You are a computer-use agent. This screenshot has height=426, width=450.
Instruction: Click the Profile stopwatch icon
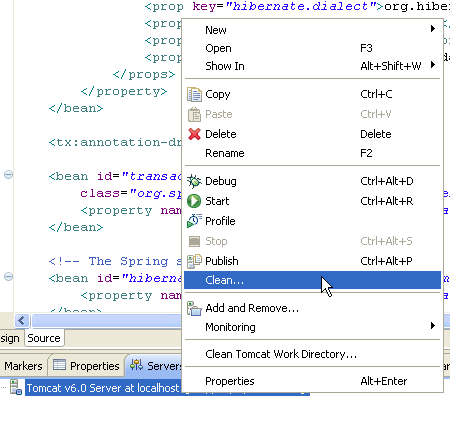(x=194, y=221)
